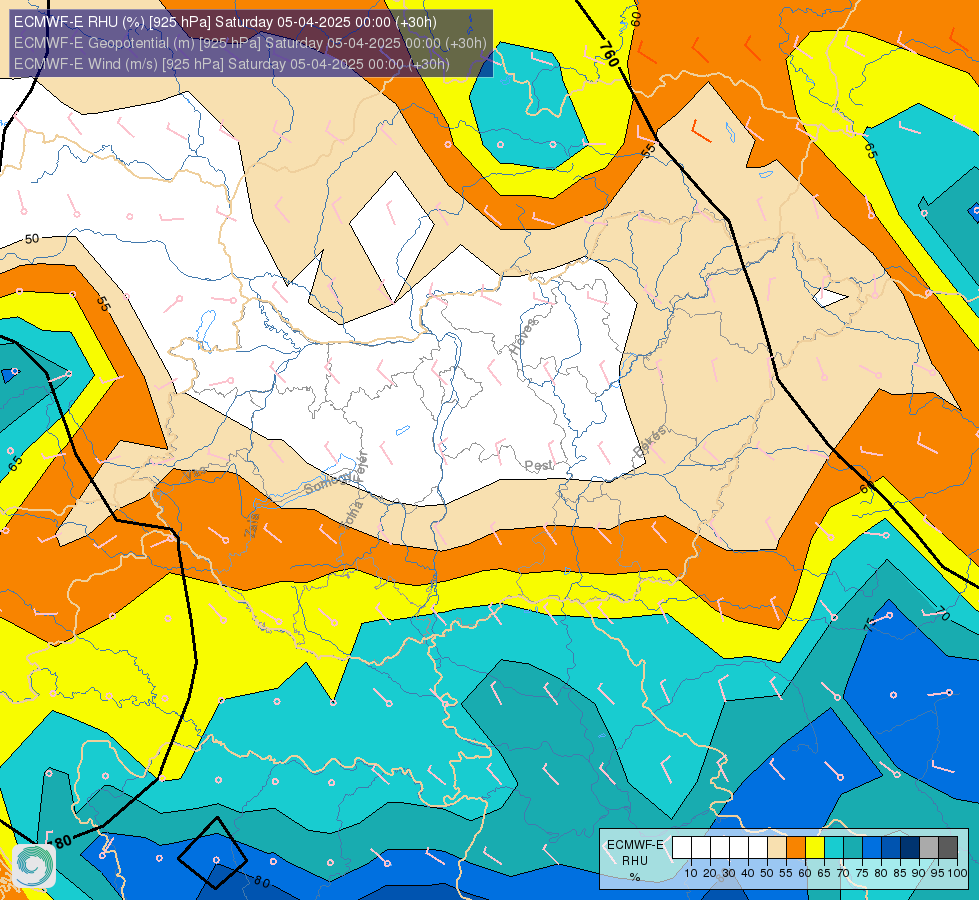This screenshot has width=979, height=900.
Task: Click the Zala county label on the map
Action: click(252, 528)
